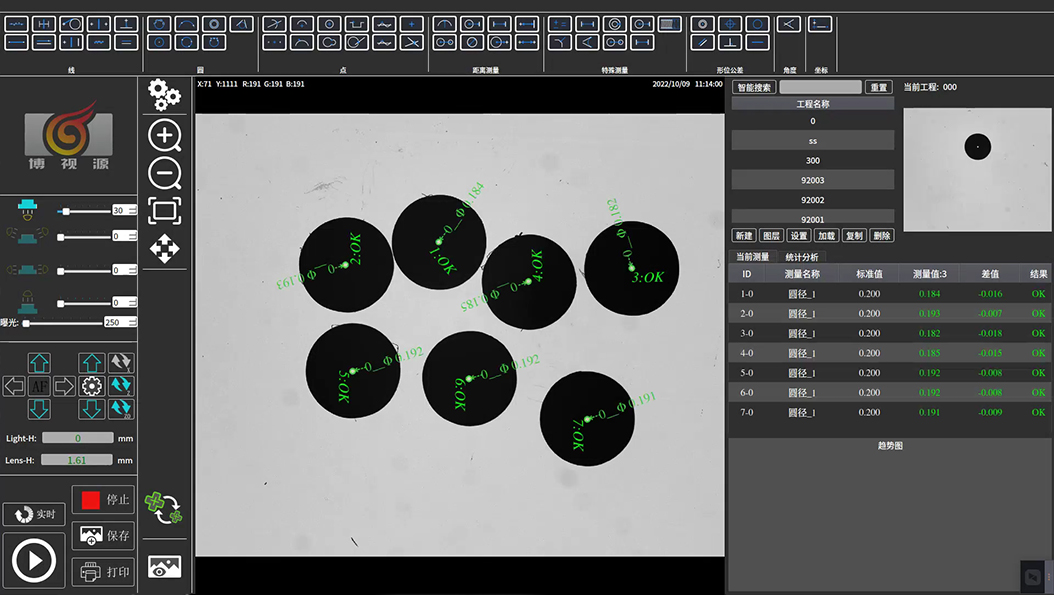Click the exposure stepper showing 250
Screen dimensions: 1054x595
[x=120, y=323]
